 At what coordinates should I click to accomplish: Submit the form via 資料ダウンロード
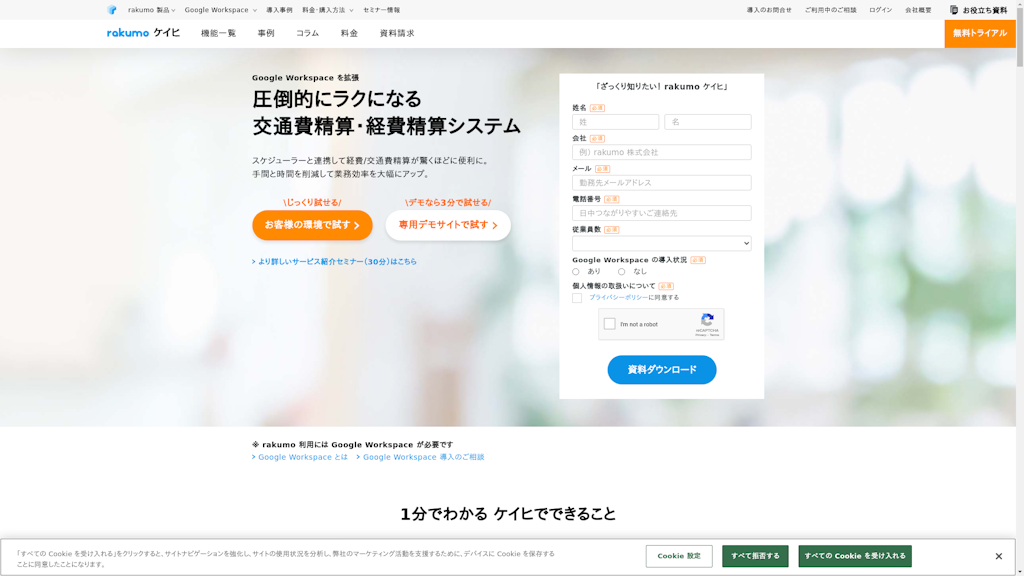(661, 370)
